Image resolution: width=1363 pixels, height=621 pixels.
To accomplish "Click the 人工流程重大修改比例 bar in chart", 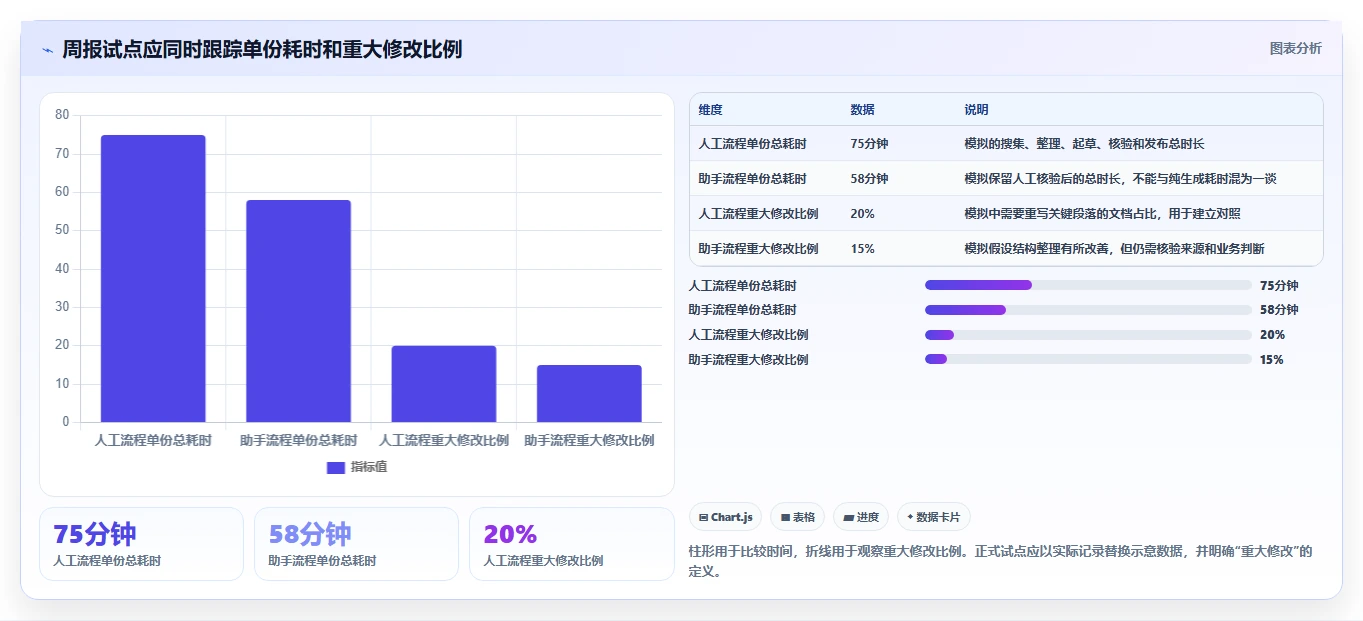I will click(x=444, y=384).
